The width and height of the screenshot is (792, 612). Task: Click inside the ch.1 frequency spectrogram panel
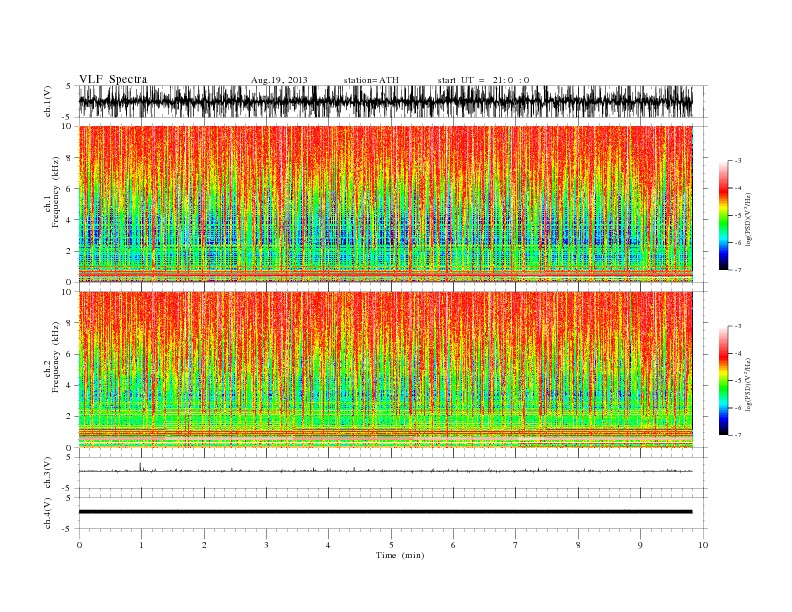tap(385, 204)
